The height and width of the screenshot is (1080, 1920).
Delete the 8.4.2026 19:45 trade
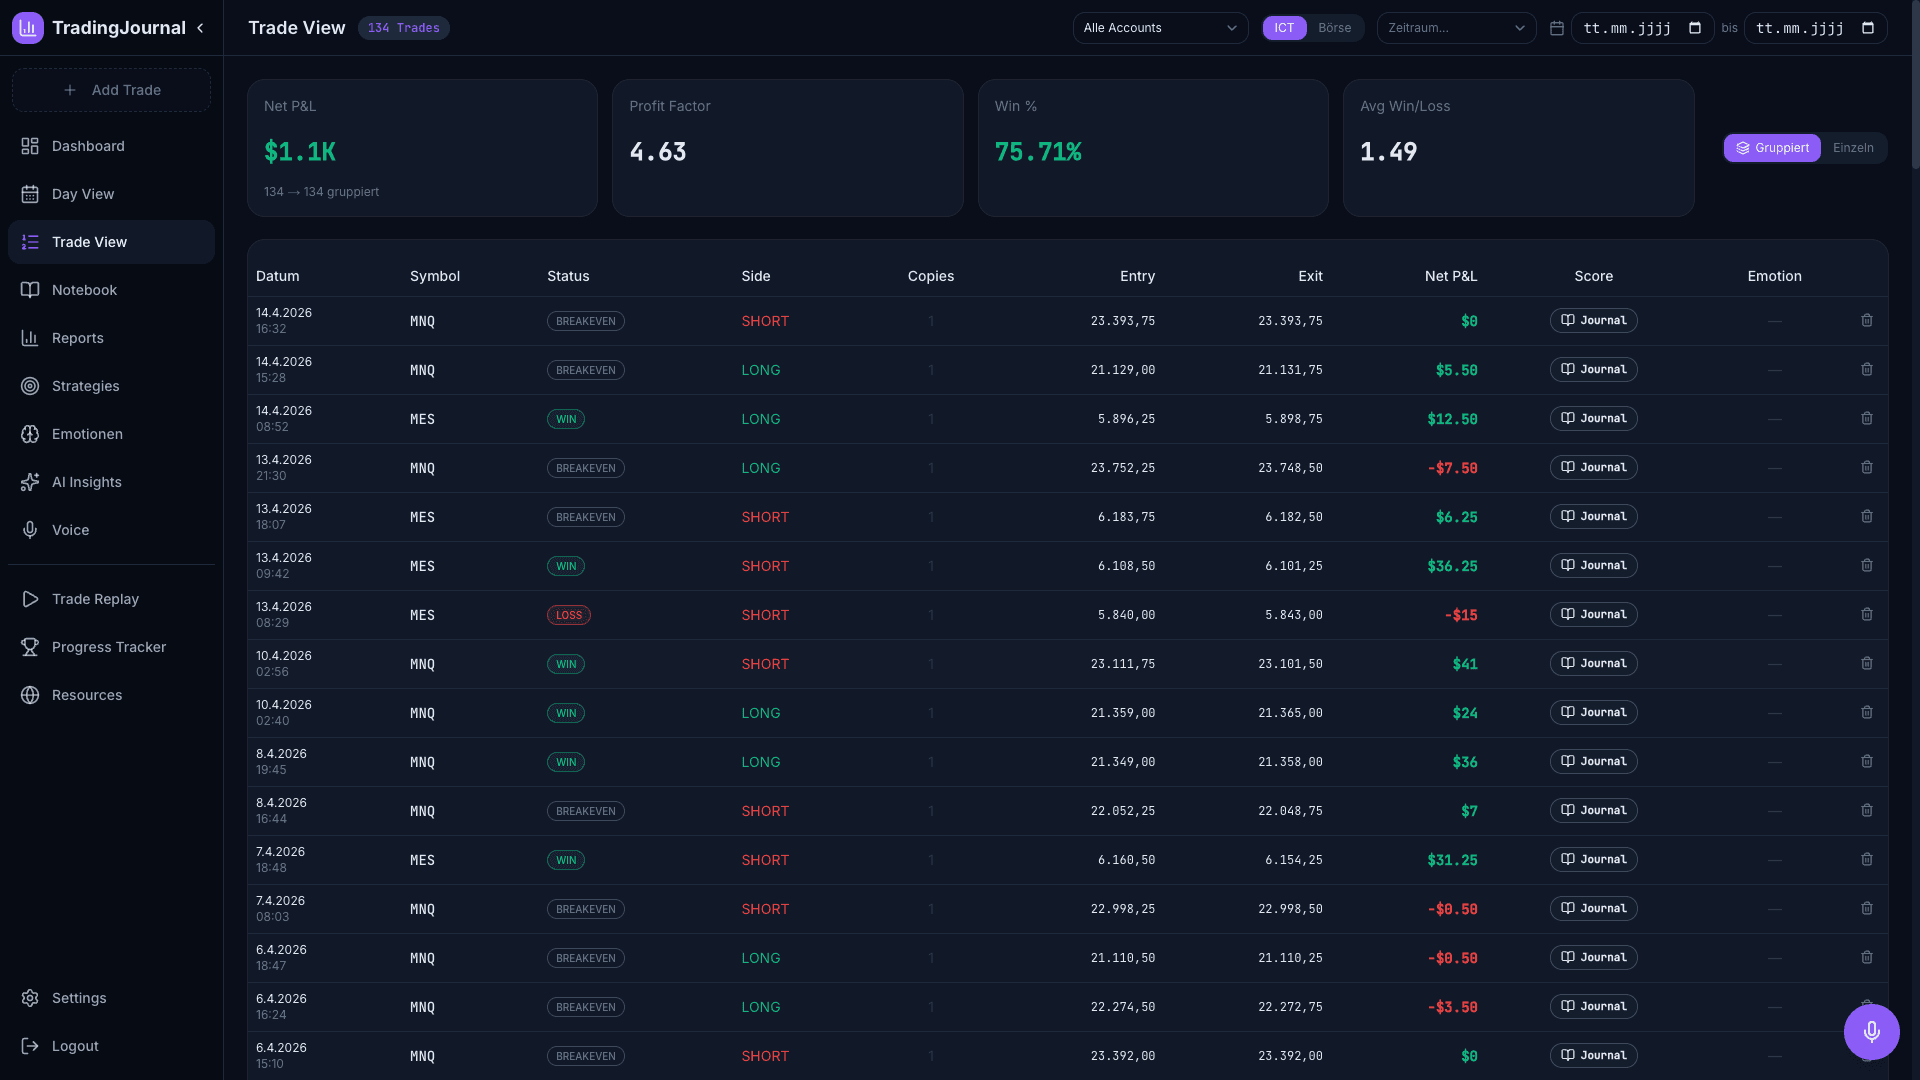[x=1866, y=762]
